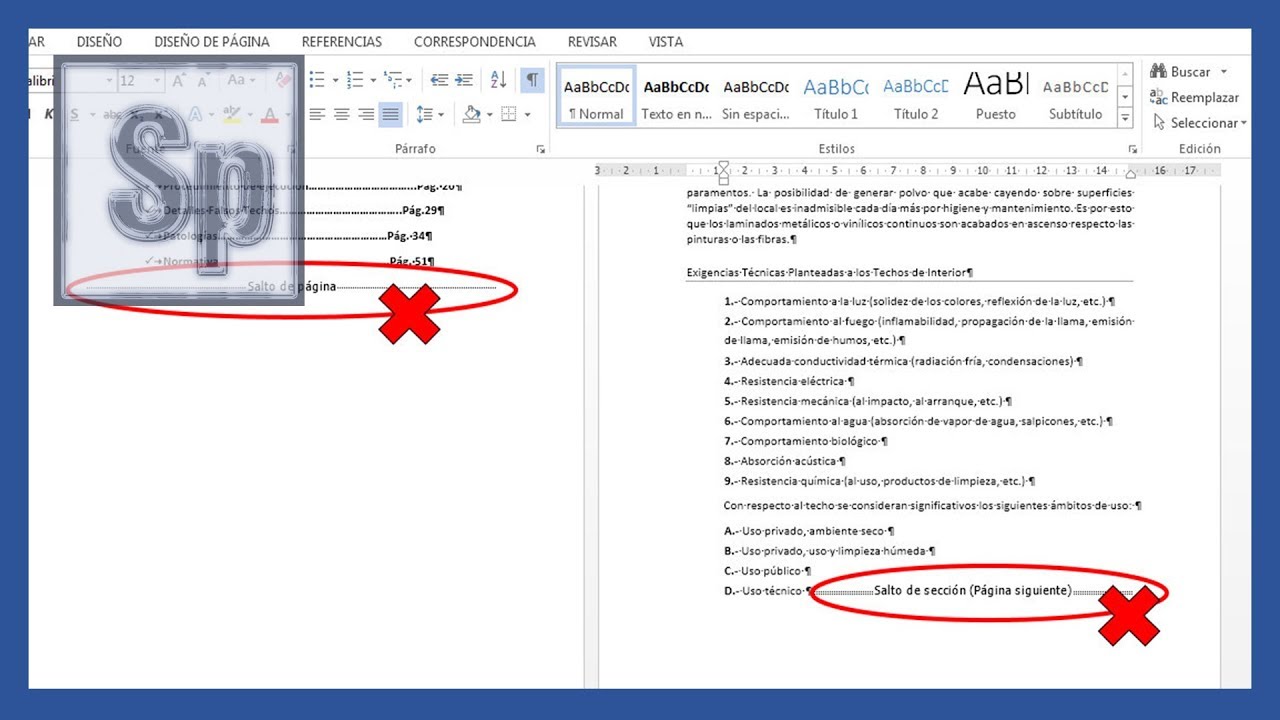Click the first line indent ruler marker
The width and height of the screenshot is (1280, 720).
tap(724, 165)
